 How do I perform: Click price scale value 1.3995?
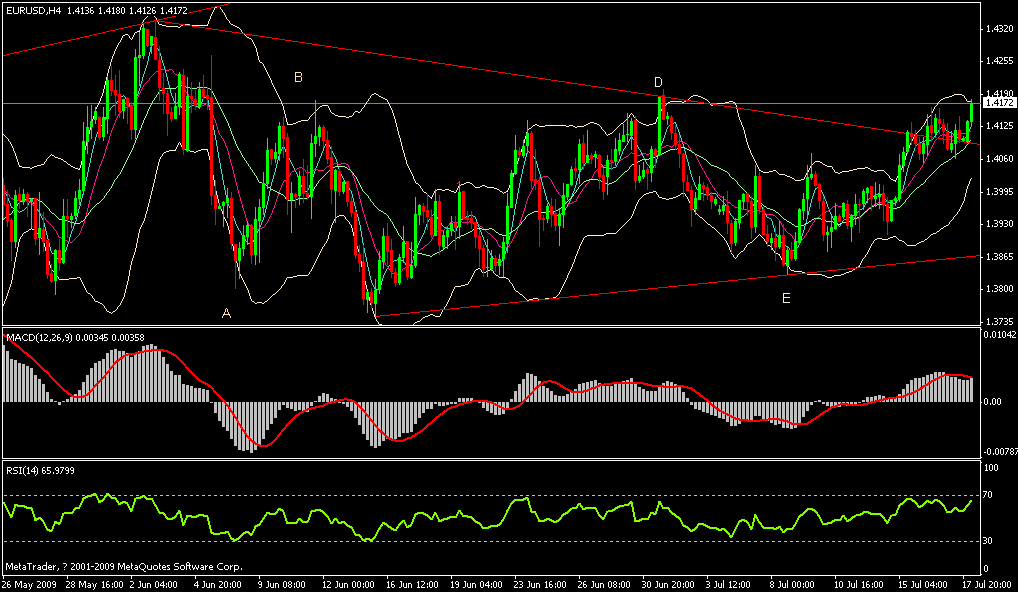(x=1000, y=191)
